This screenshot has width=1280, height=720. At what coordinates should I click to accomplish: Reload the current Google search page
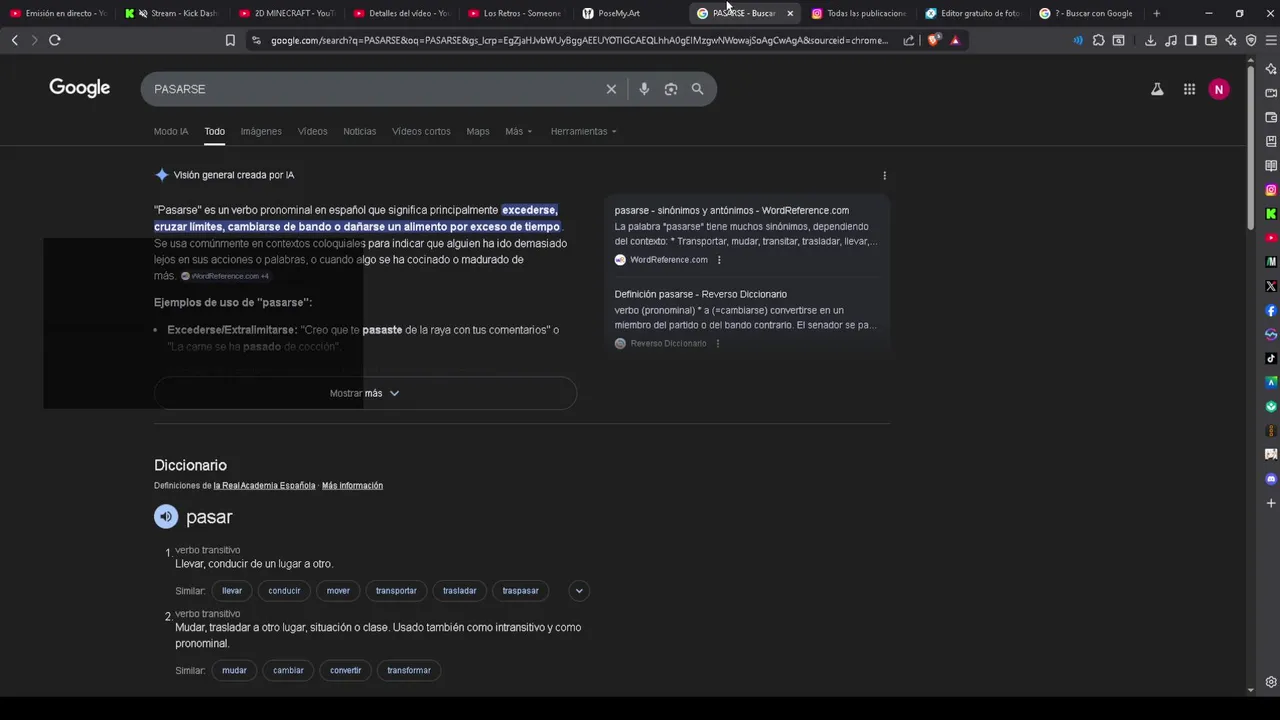(55, 40)
